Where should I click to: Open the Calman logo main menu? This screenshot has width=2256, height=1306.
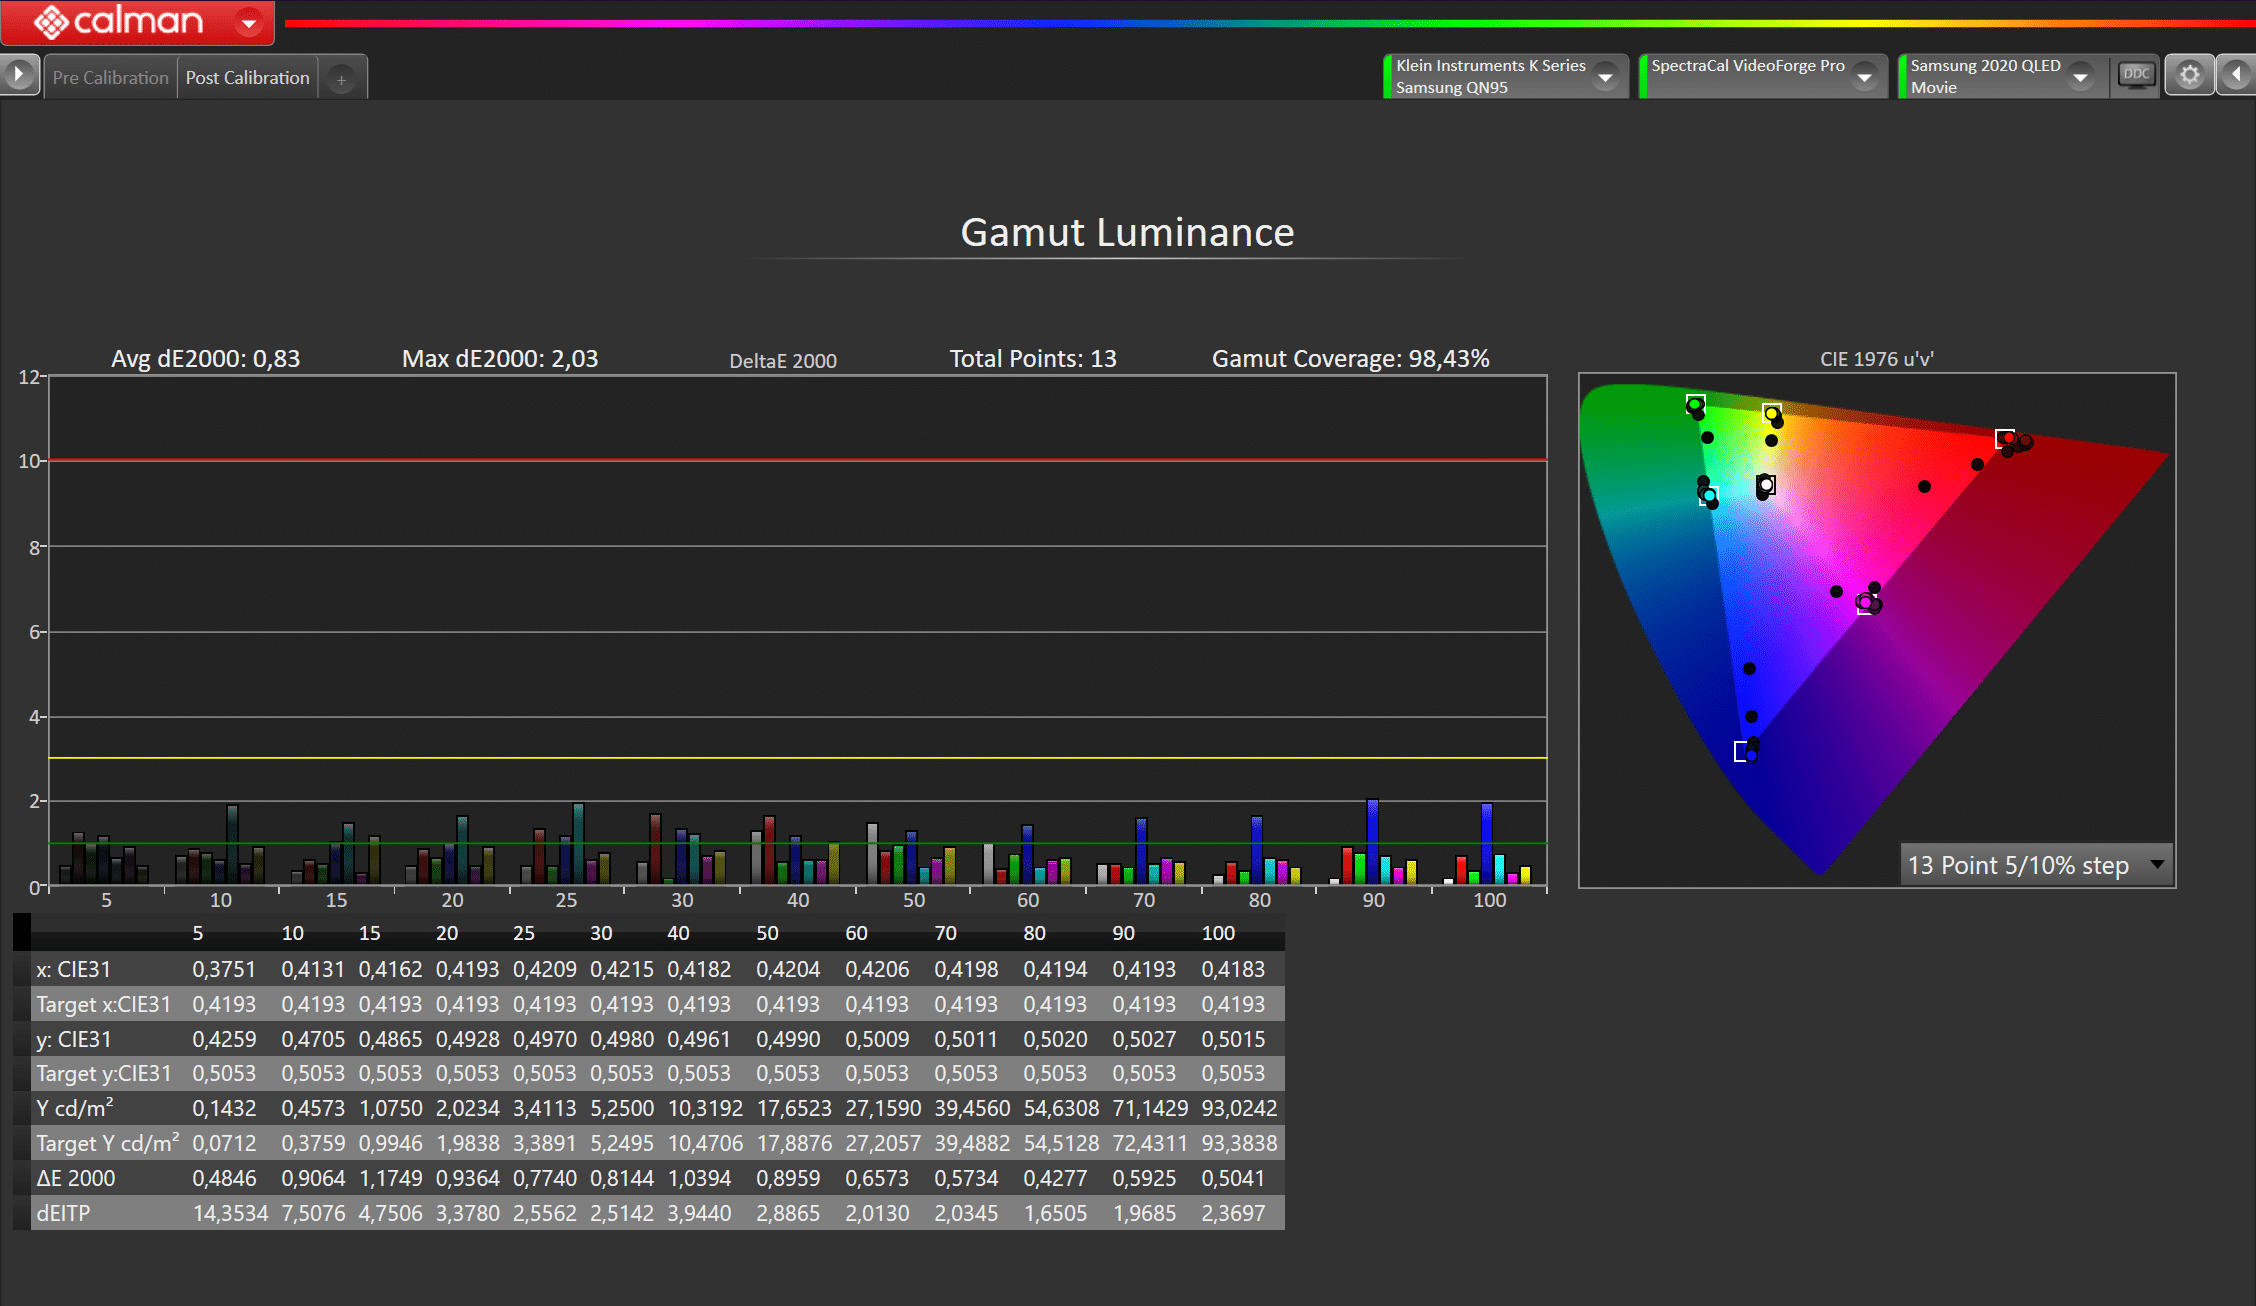click(120, 21)
